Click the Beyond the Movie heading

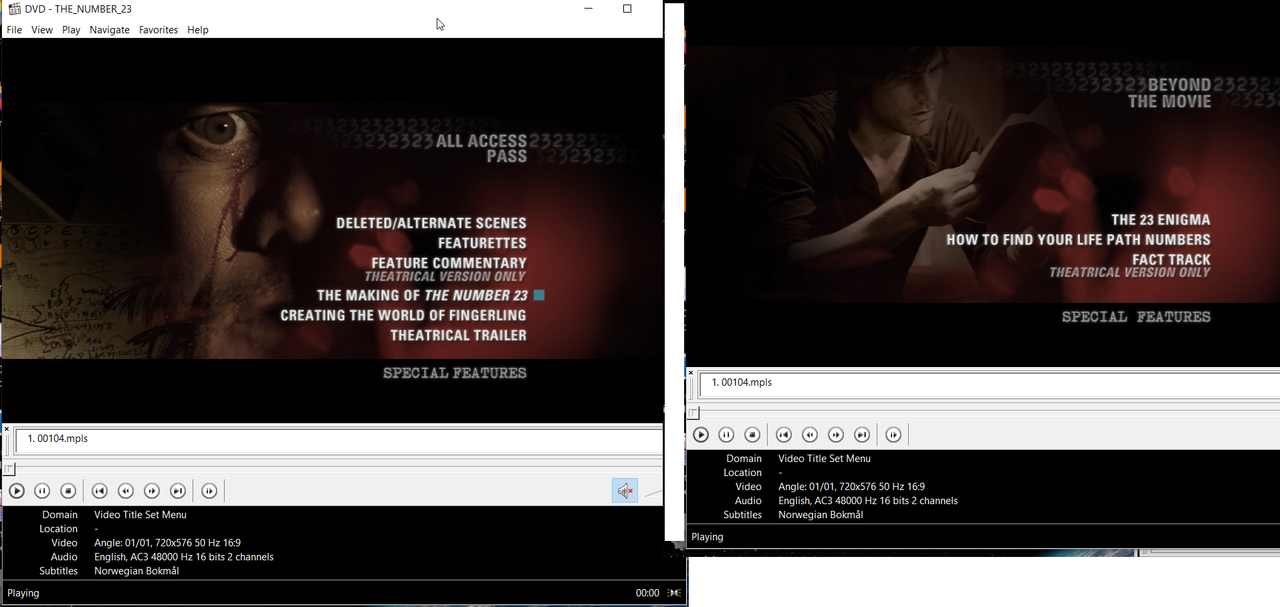1169,93
